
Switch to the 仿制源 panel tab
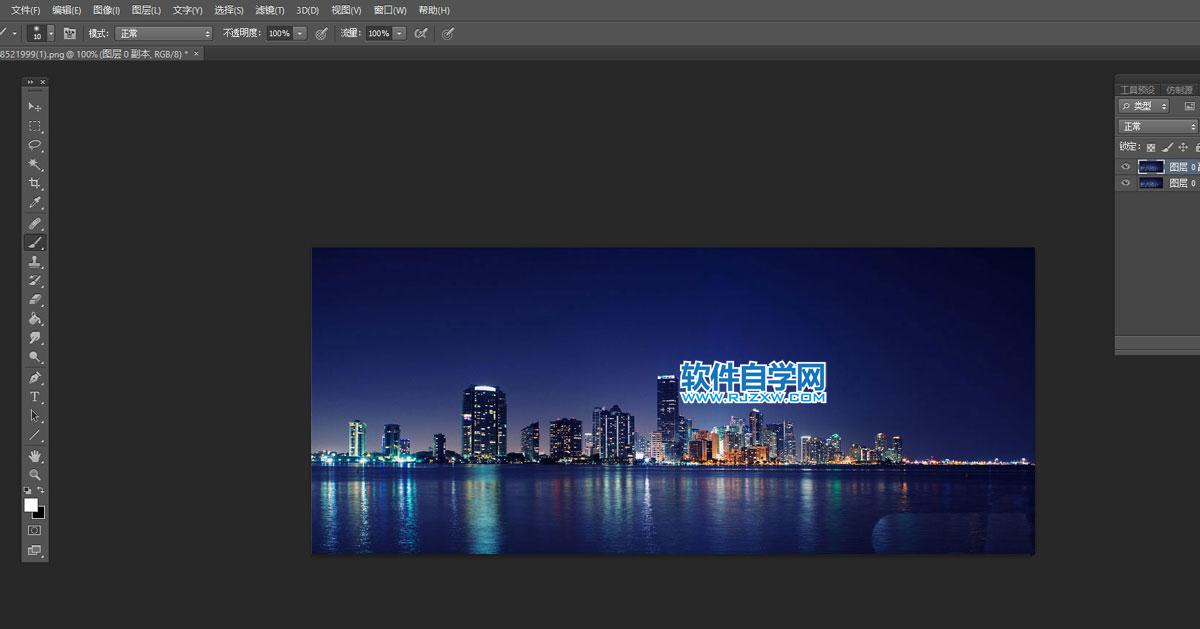1179,89
